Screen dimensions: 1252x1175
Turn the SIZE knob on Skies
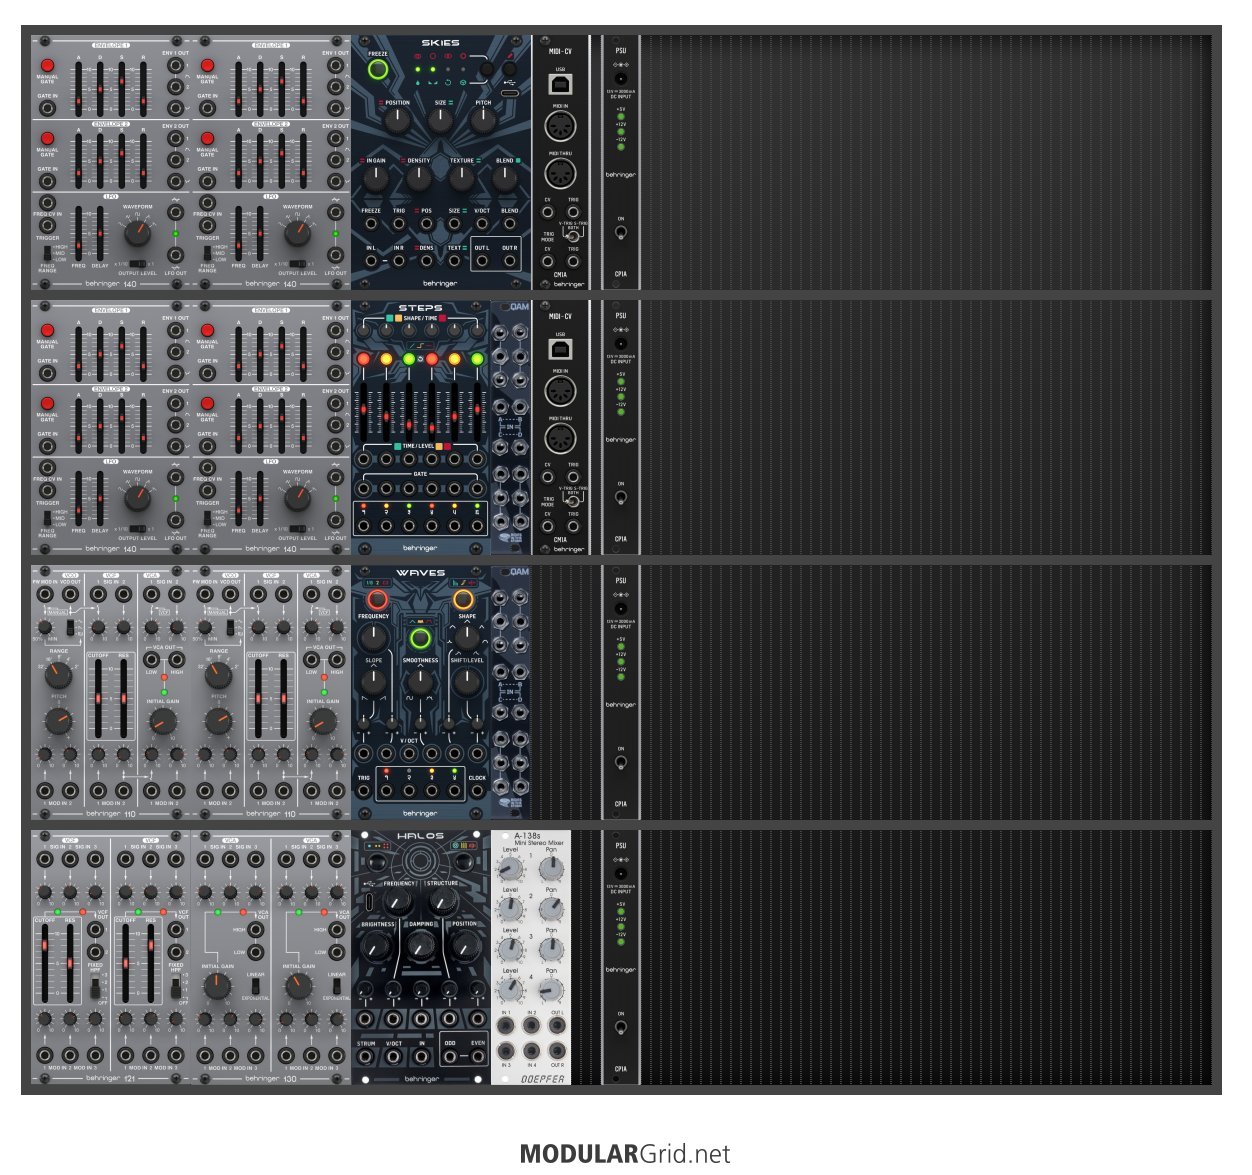(x=440, y=121)
